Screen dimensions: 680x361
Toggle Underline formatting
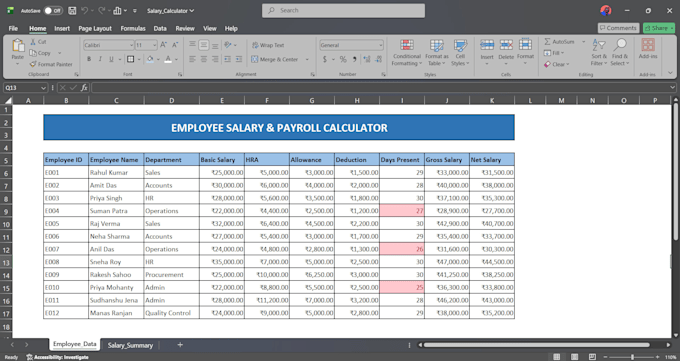point(111,59)
